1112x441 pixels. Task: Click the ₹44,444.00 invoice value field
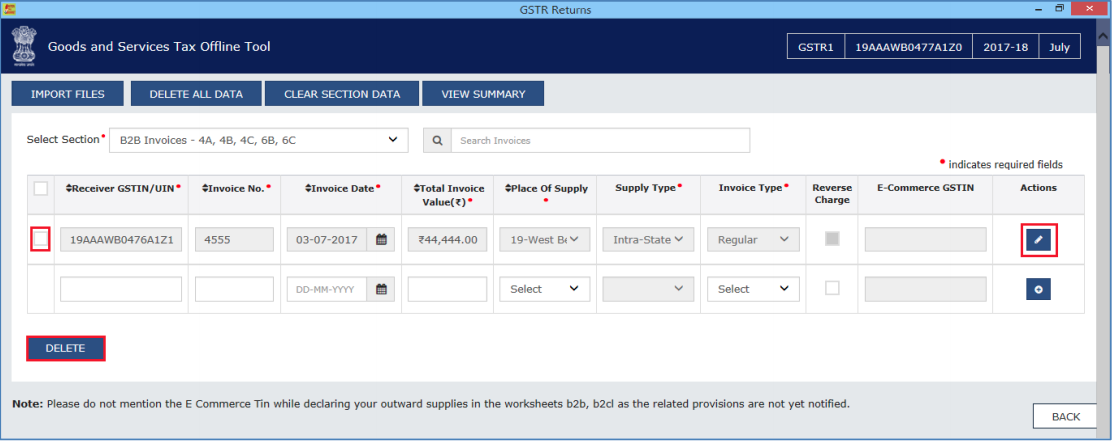tap(447, 240)
